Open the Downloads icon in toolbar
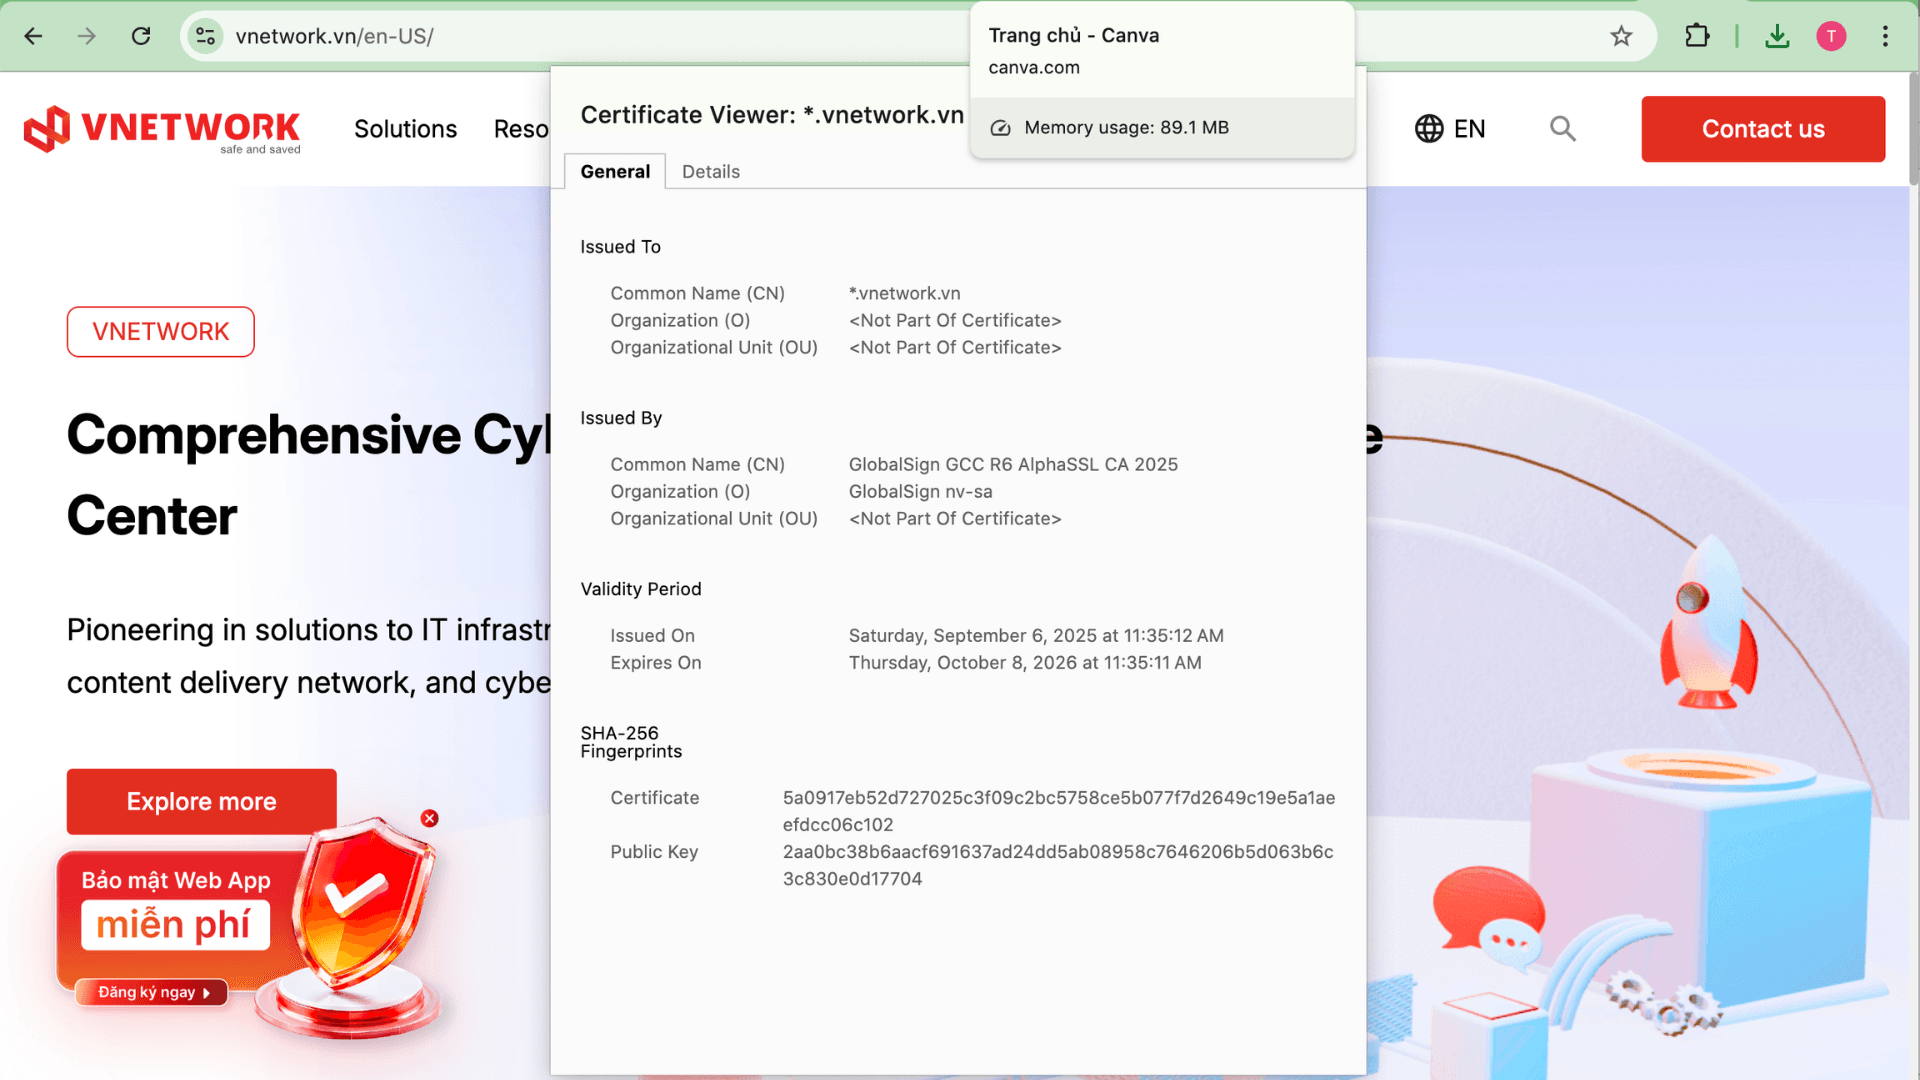1920x1080 pixels. coord(1777,36)
